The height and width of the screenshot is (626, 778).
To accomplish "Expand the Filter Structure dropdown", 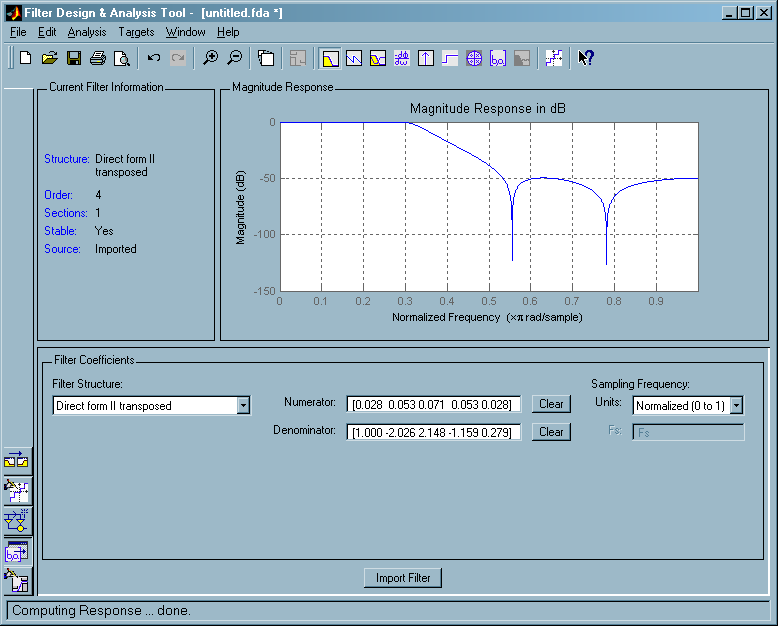I will (243, 405).
